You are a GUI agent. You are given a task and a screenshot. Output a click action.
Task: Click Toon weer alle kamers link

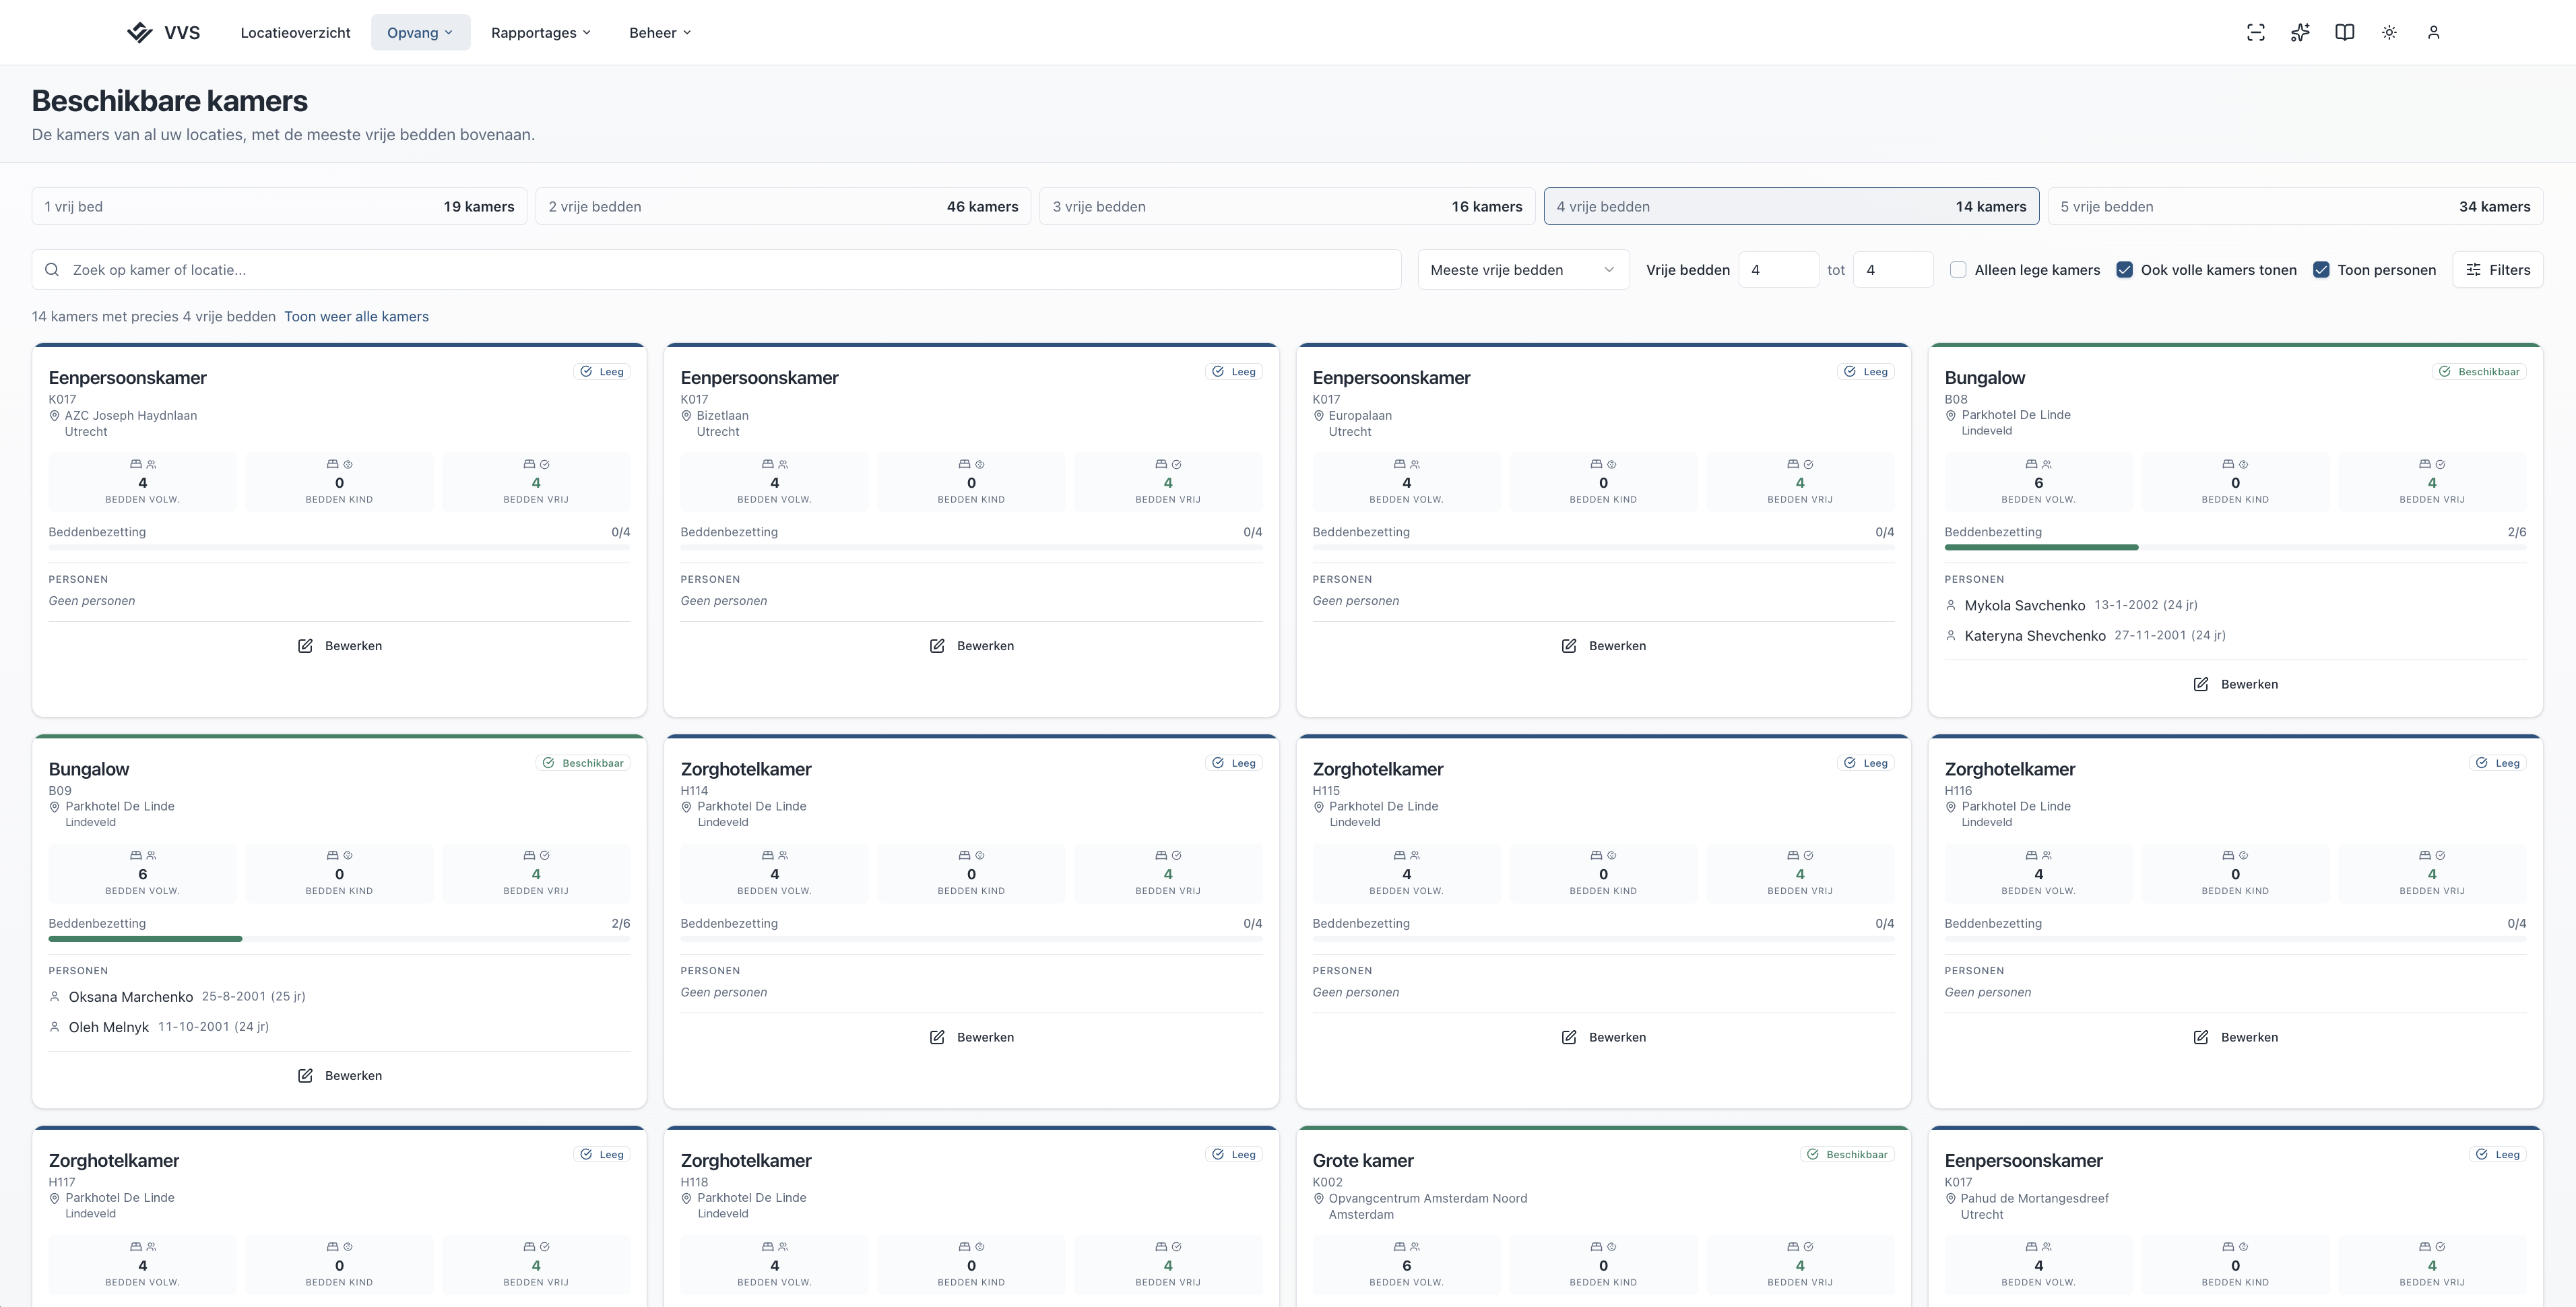(x=356, y=317)
